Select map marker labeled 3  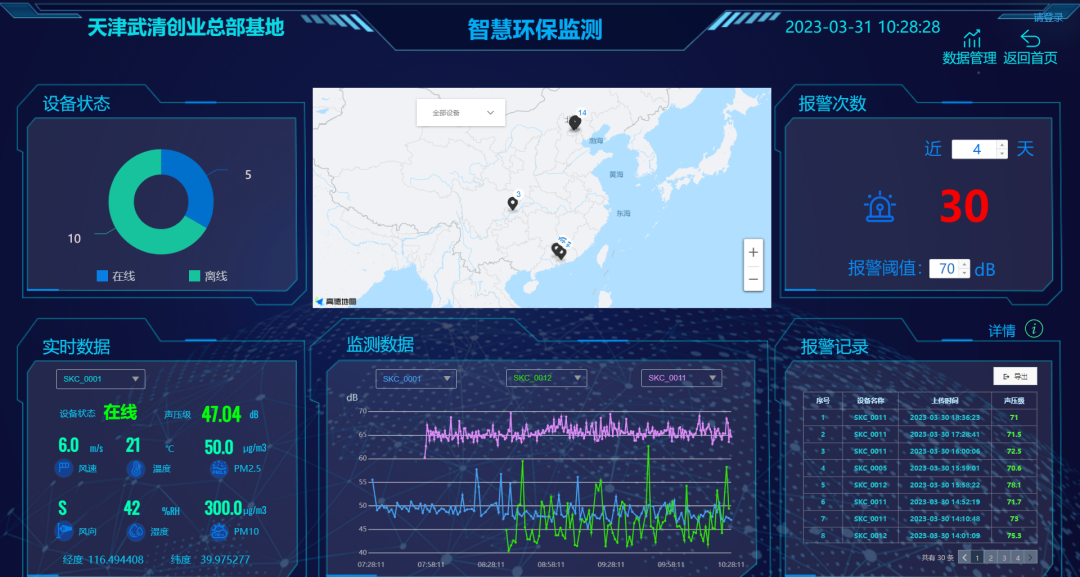(512, 203)
